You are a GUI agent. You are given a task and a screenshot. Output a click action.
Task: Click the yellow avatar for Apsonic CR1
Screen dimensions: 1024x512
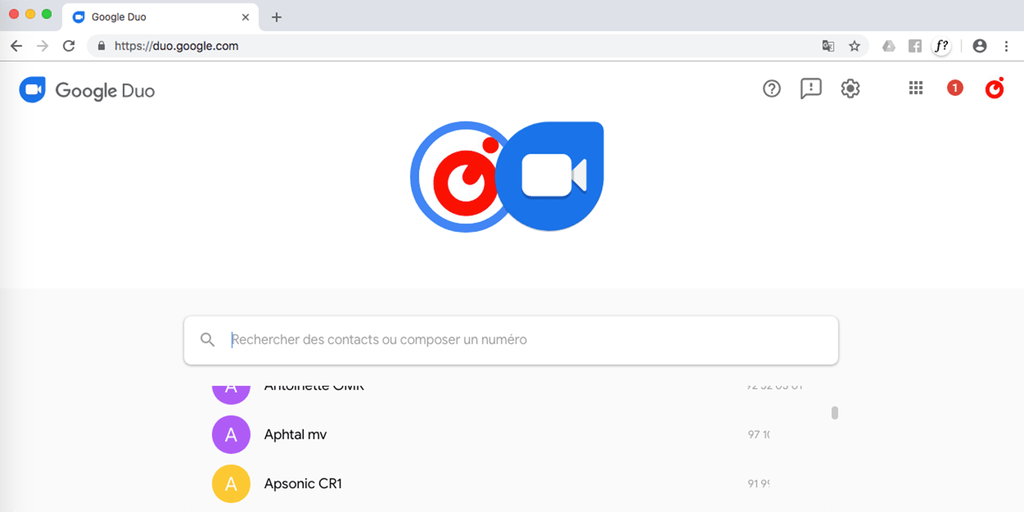tap(231, 484)
